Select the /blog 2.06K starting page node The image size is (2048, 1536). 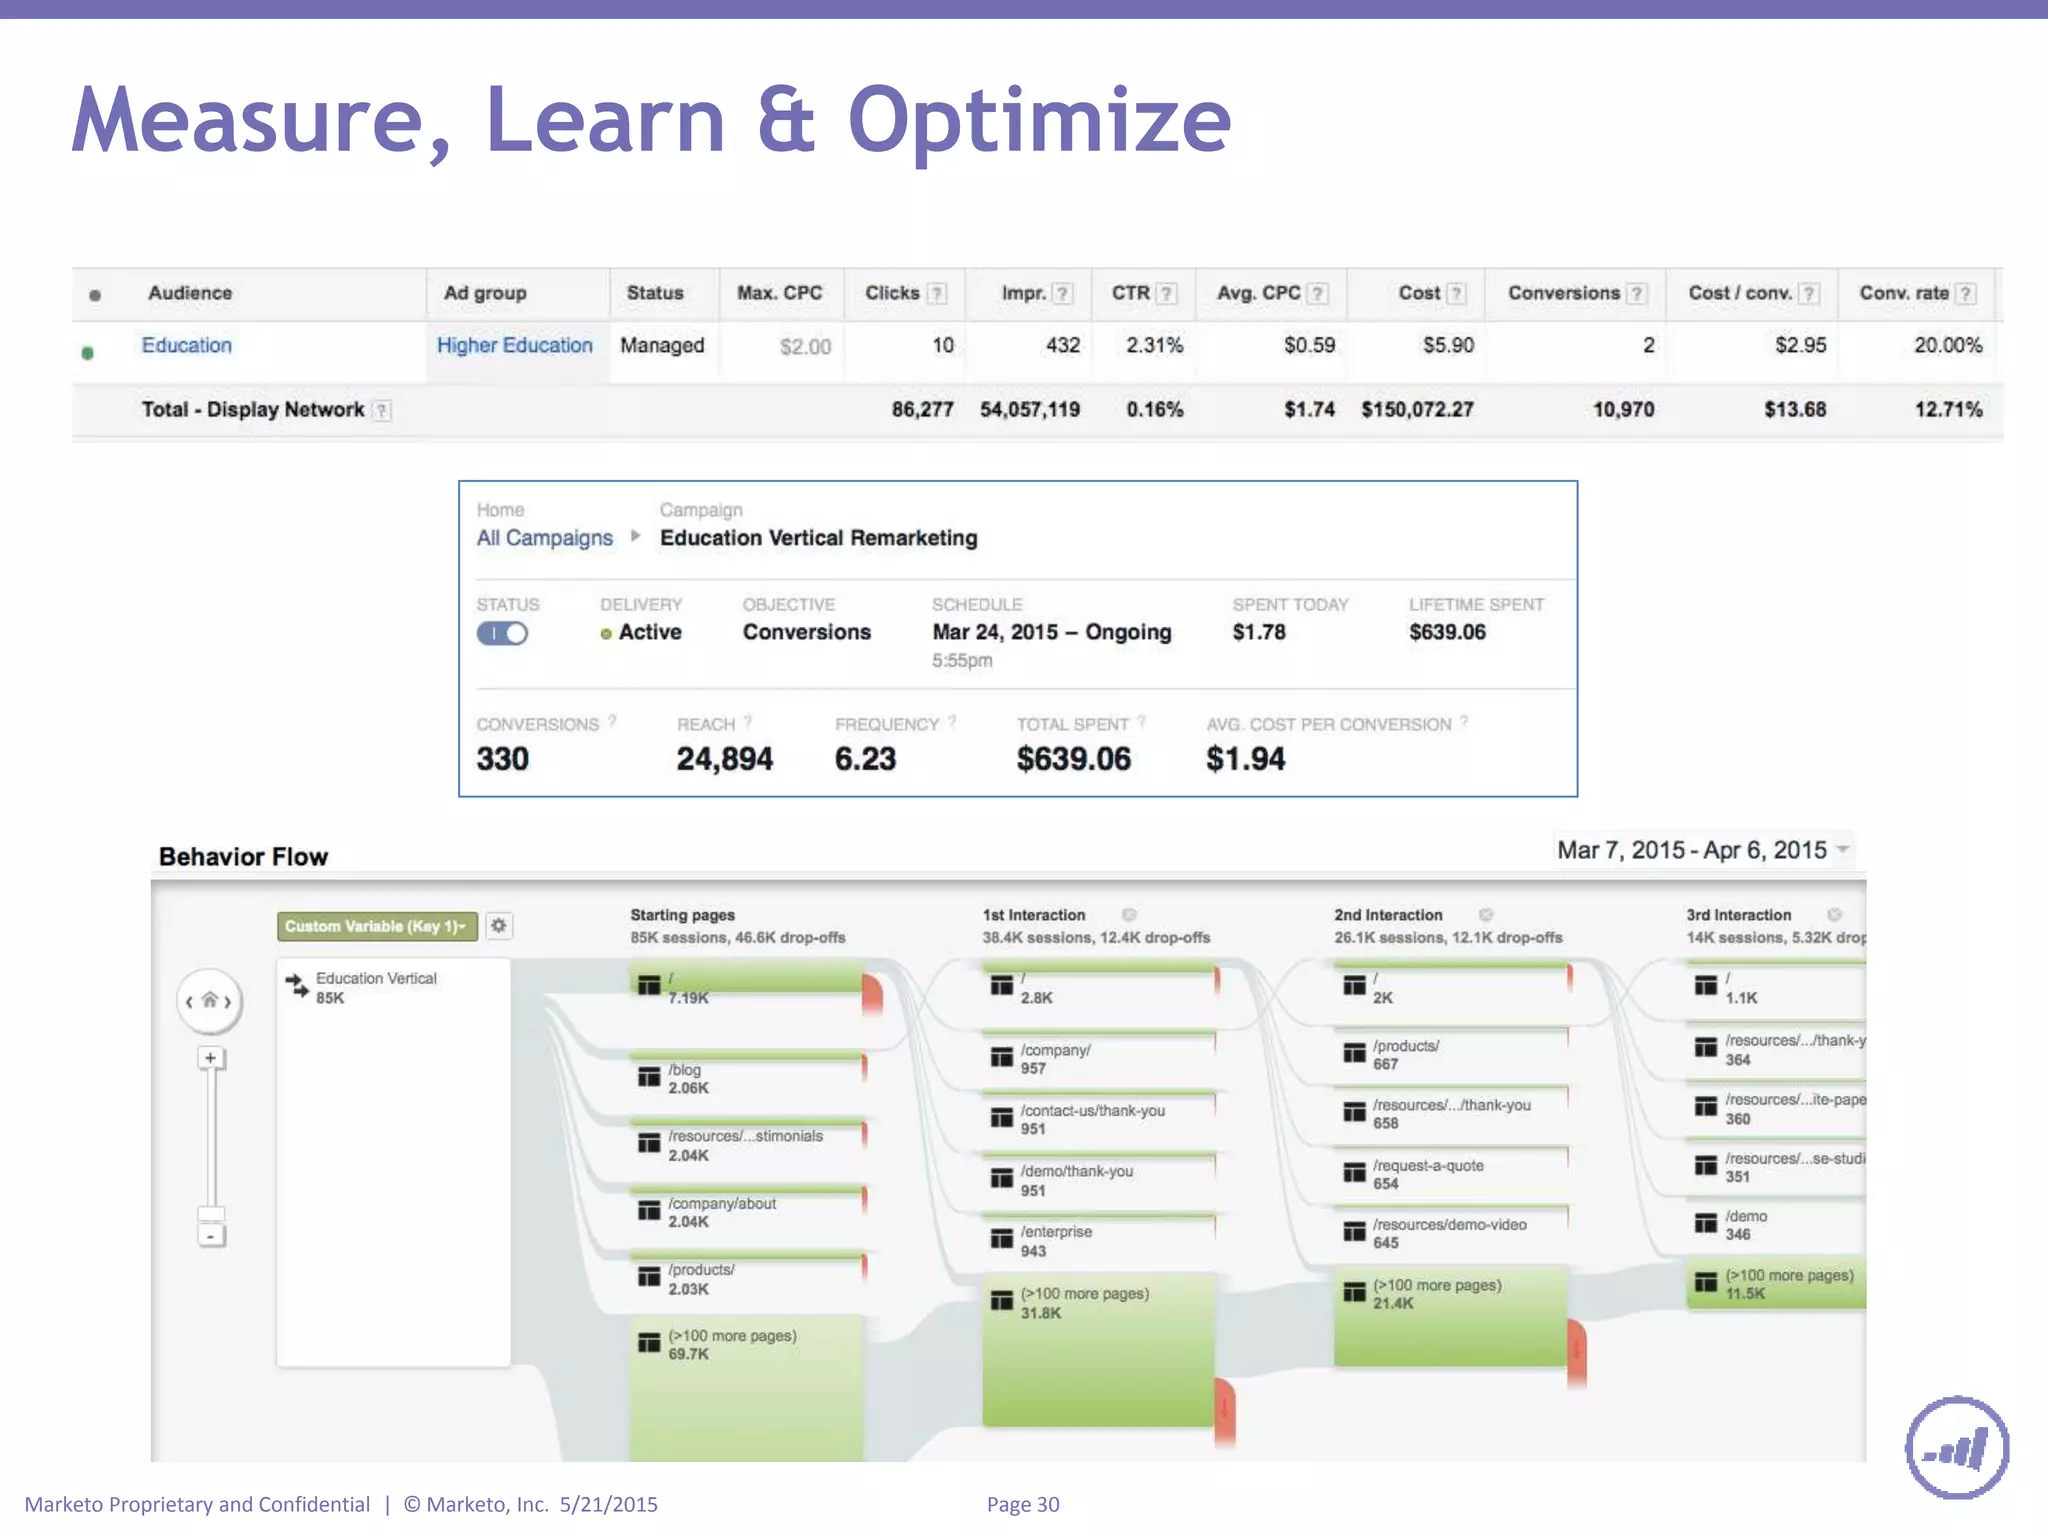coord(747,1074)
